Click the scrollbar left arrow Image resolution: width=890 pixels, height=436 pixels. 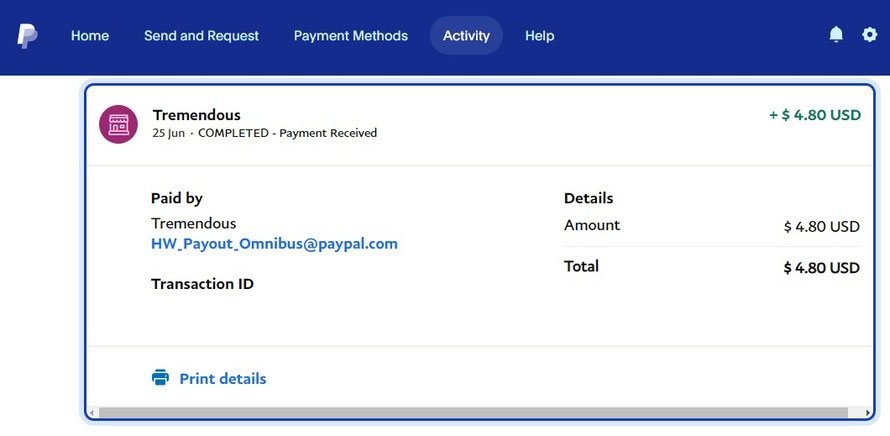92,413
